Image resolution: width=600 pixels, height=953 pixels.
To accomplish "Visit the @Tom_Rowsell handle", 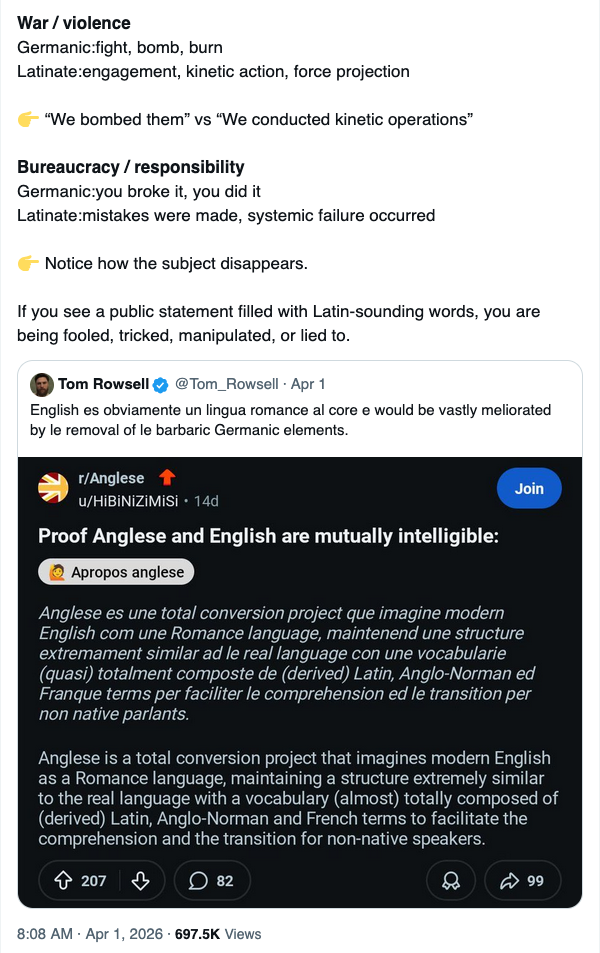I will click(225, 385).
